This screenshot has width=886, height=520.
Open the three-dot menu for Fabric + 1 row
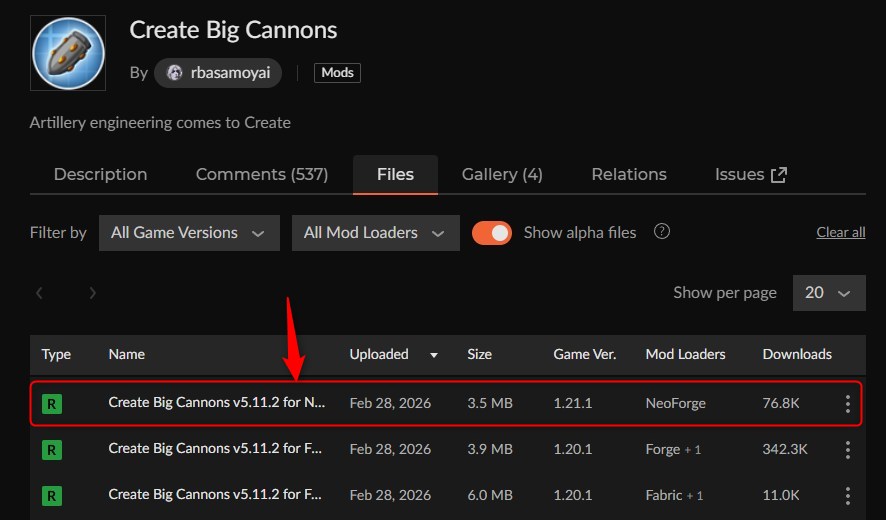pyautogui.click(x=848, y=495)
